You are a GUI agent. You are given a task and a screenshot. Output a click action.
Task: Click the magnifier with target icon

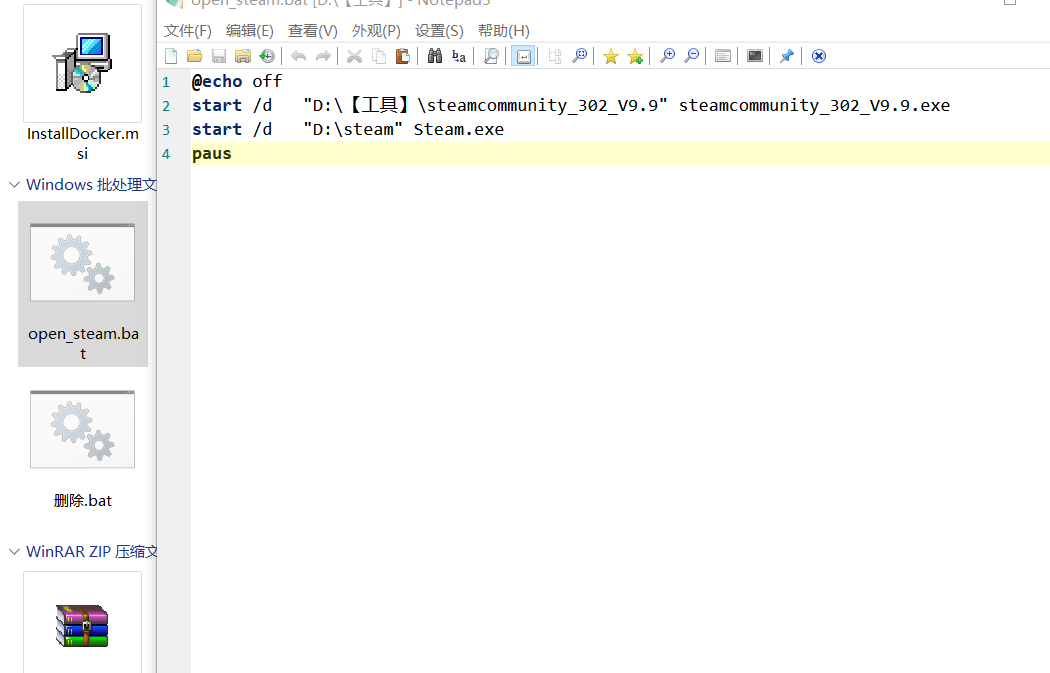(579, 56)
